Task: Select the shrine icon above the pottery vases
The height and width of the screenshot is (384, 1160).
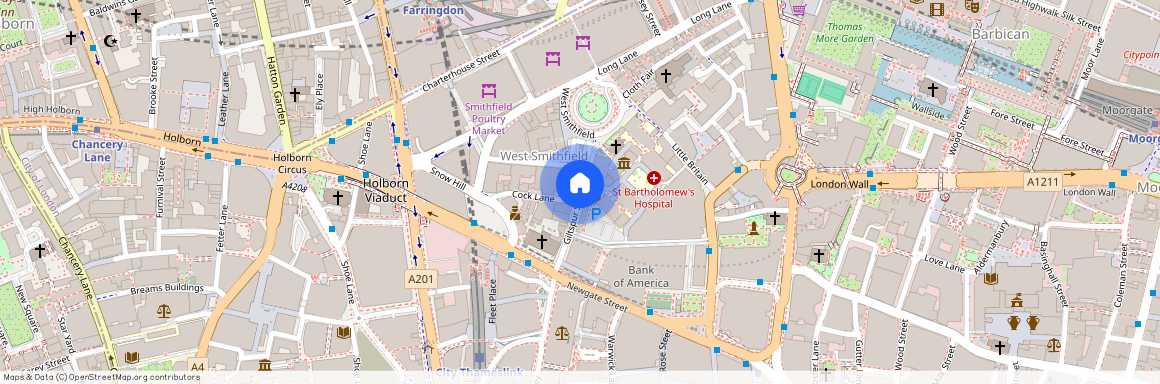Action: pyautogui.click(x=1016, y=300)
